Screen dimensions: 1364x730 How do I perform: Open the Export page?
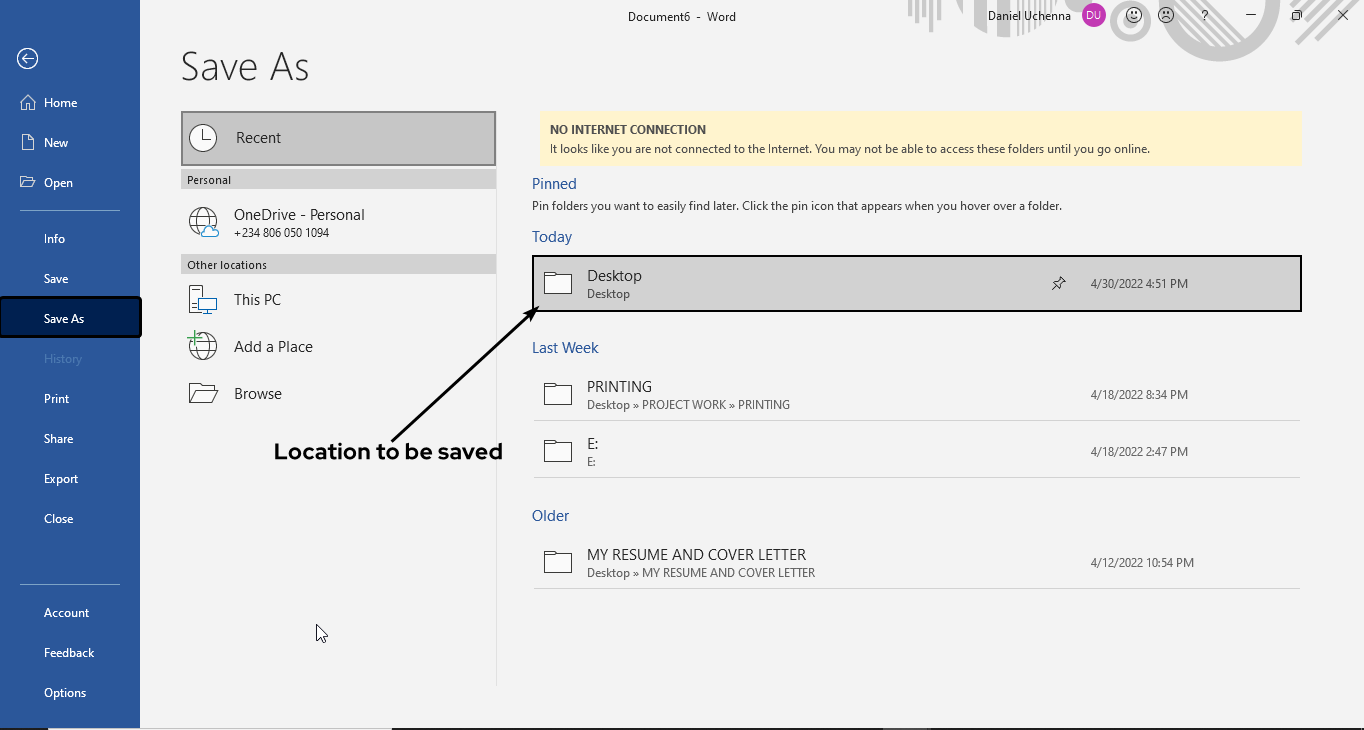(61, 479)
